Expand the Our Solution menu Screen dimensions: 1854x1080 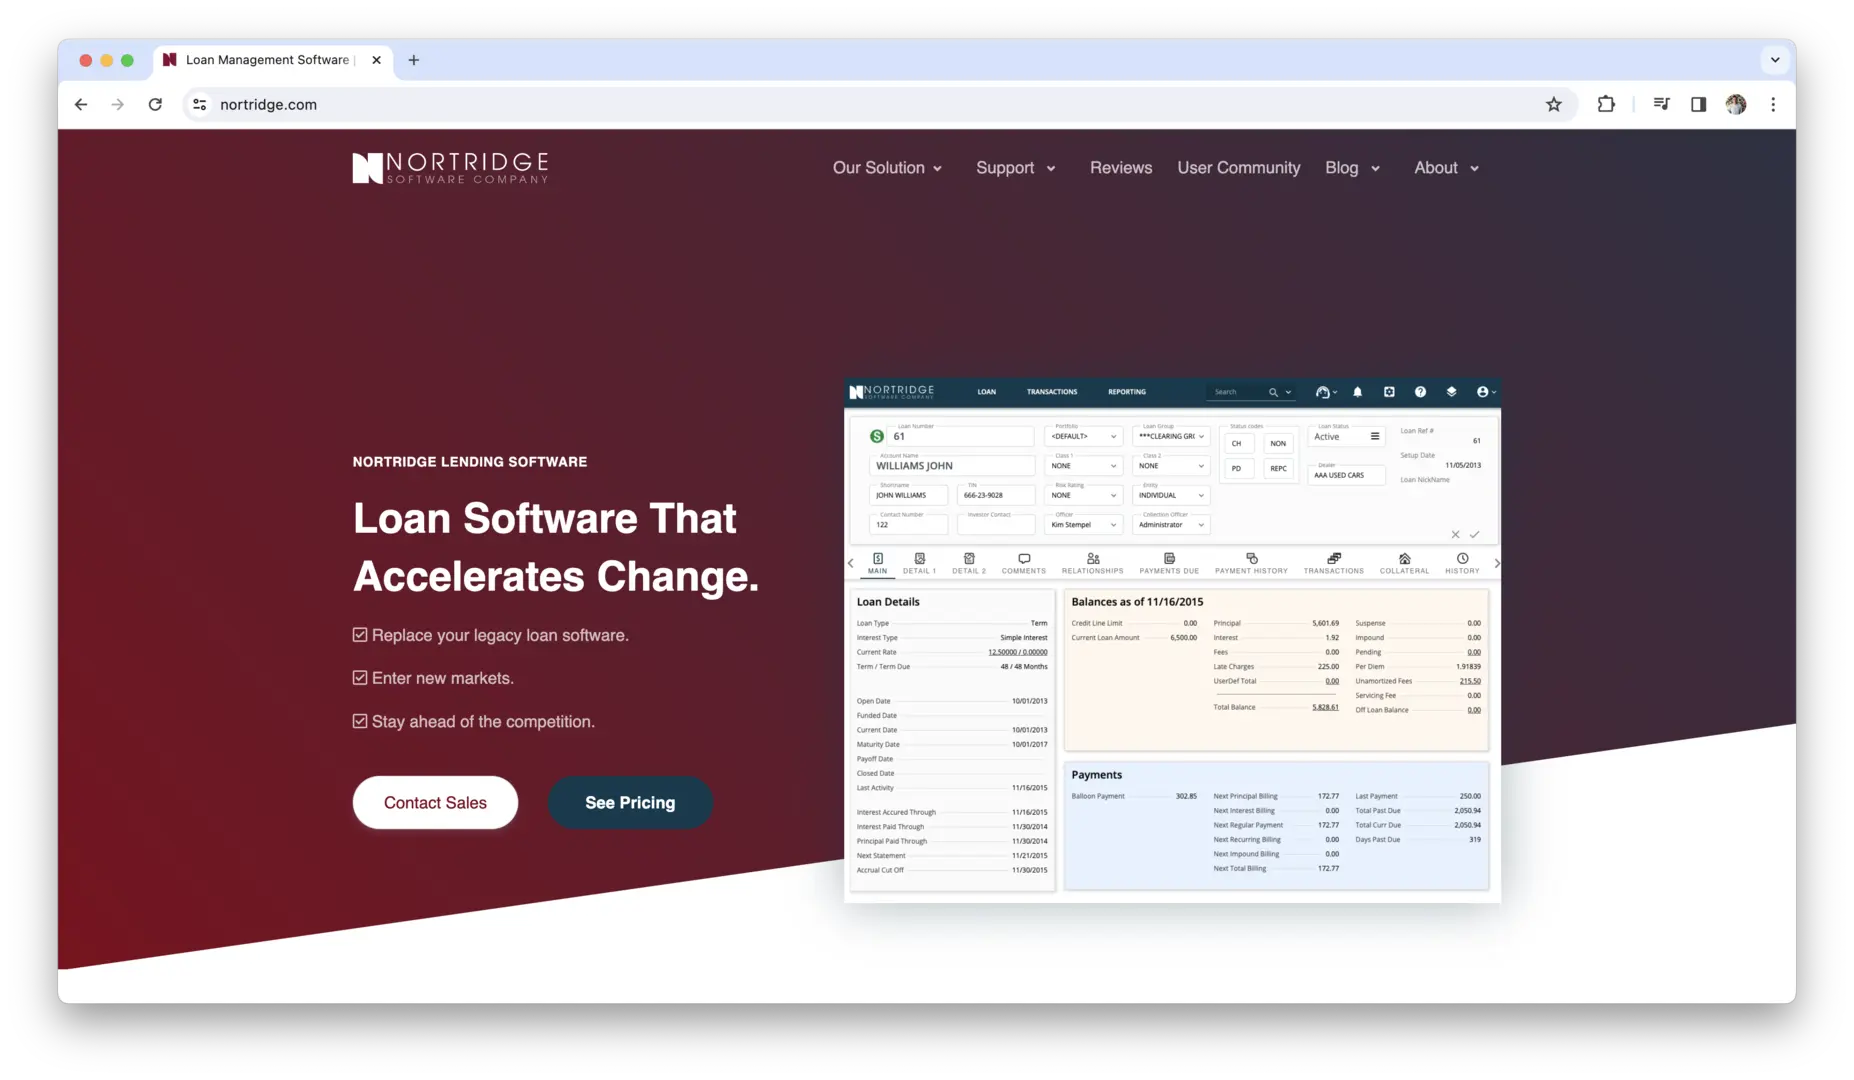coord(887,168)
